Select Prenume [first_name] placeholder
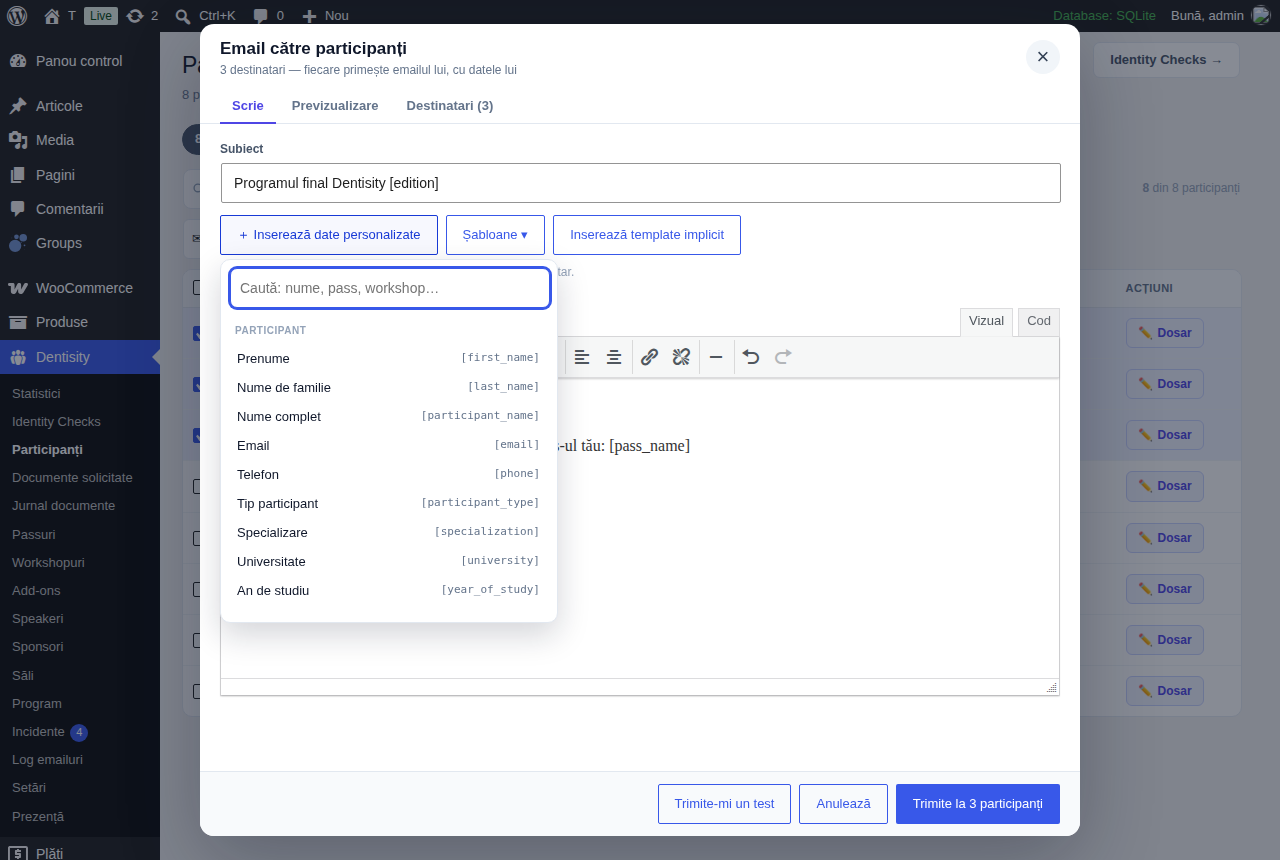The width and height of the screenshot is (1280, 860). point(388,358)
